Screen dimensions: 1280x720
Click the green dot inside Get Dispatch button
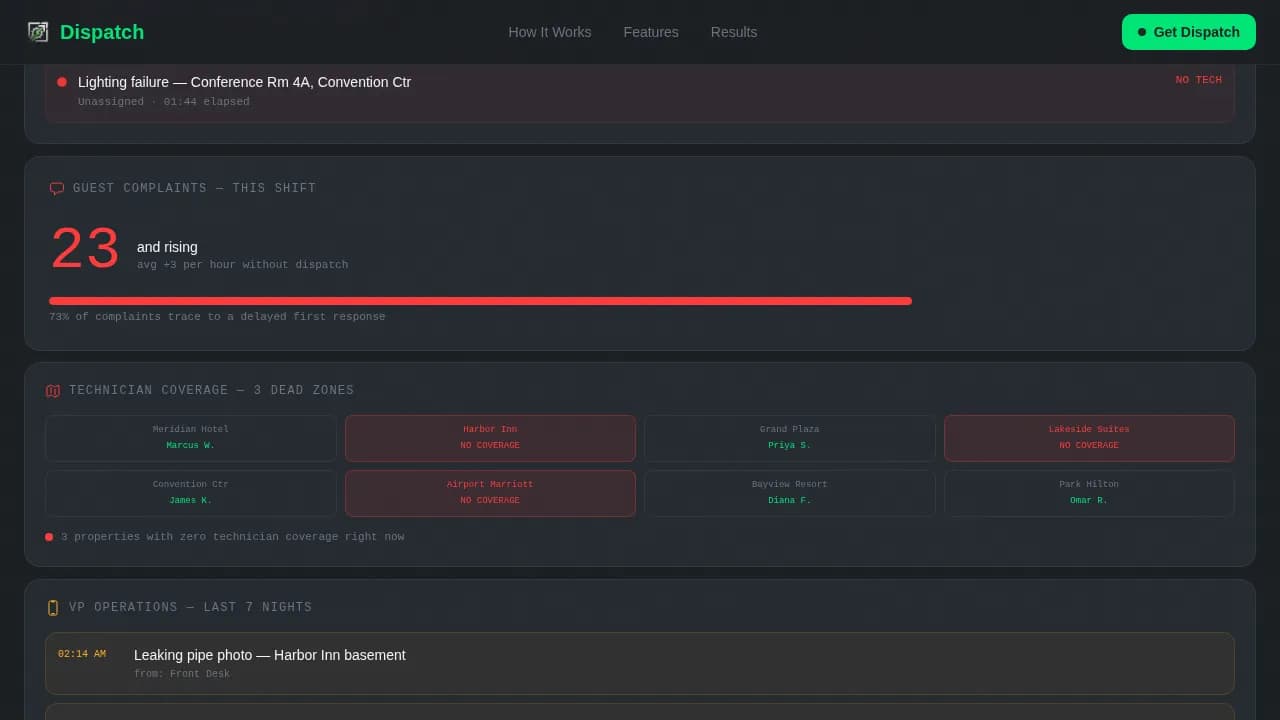tap(1140, 32)
